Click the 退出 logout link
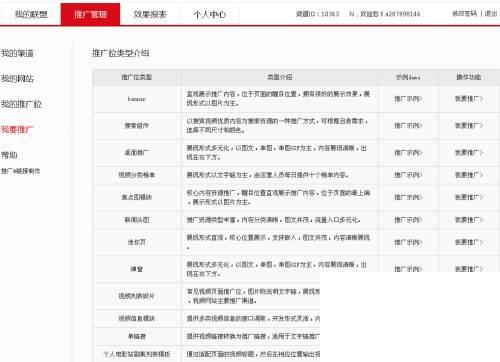The height and width of the screenshot is (362, 500). click(x=491, y=14)
